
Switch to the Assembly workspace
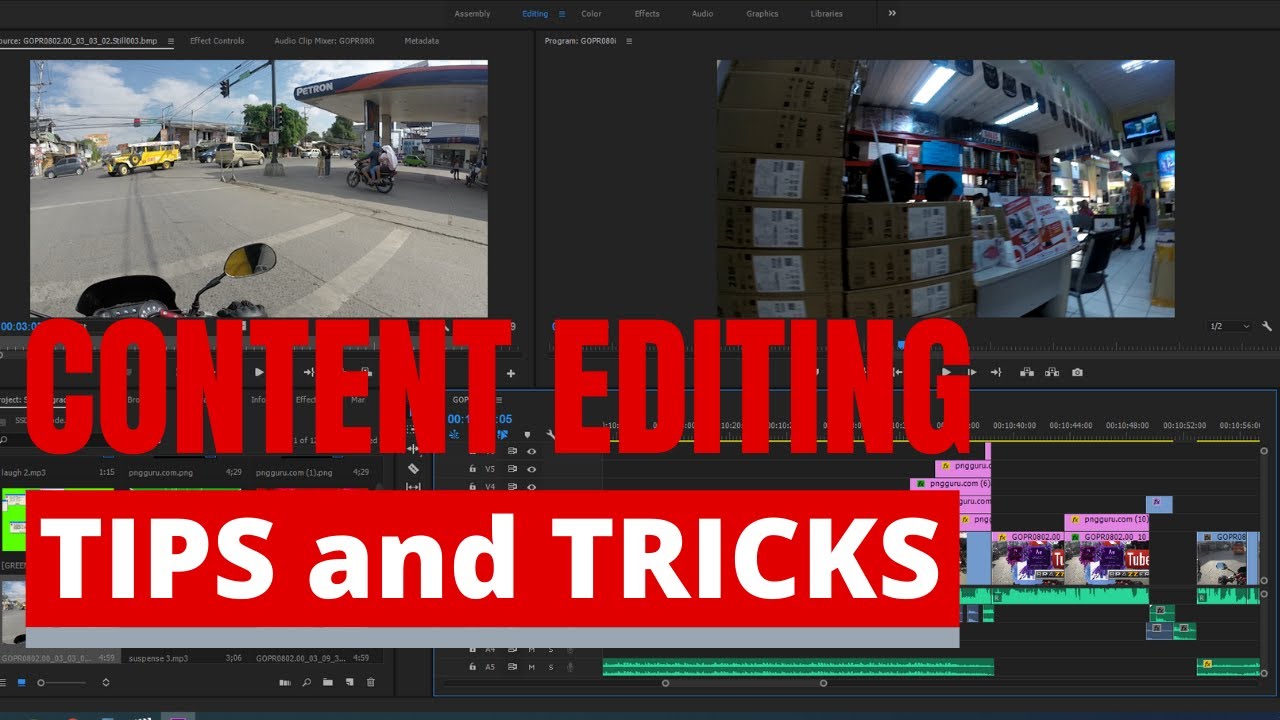(472, 14)
